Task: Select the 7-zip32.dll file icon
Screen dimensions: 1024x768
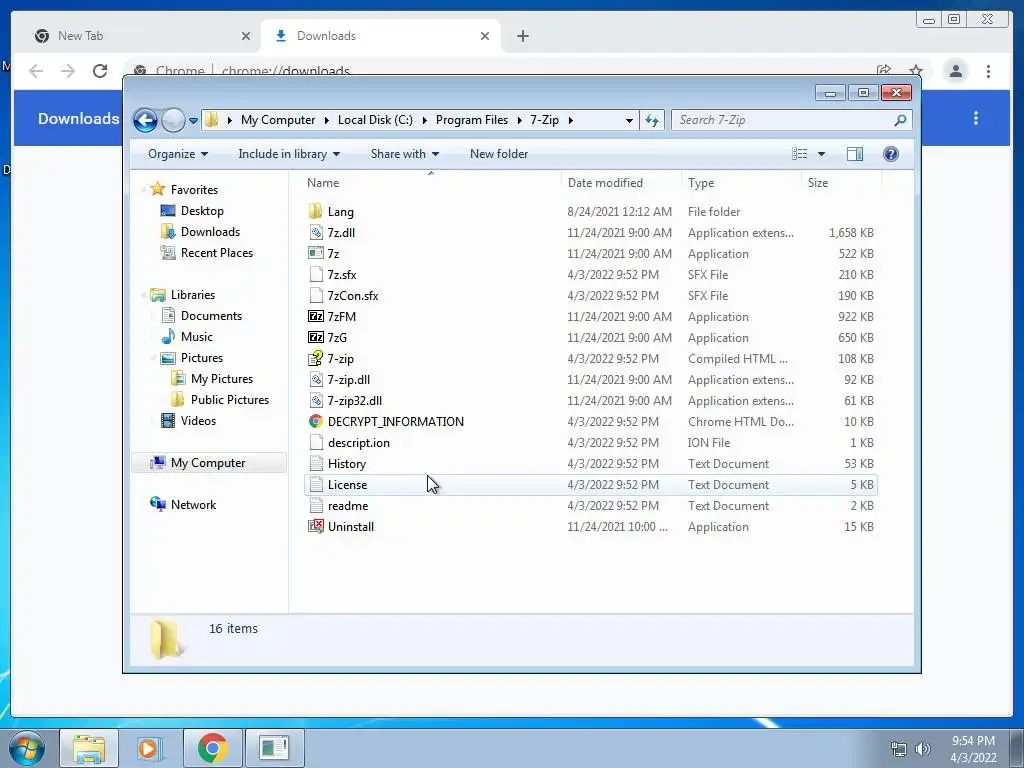Action: tap(315, 400)
